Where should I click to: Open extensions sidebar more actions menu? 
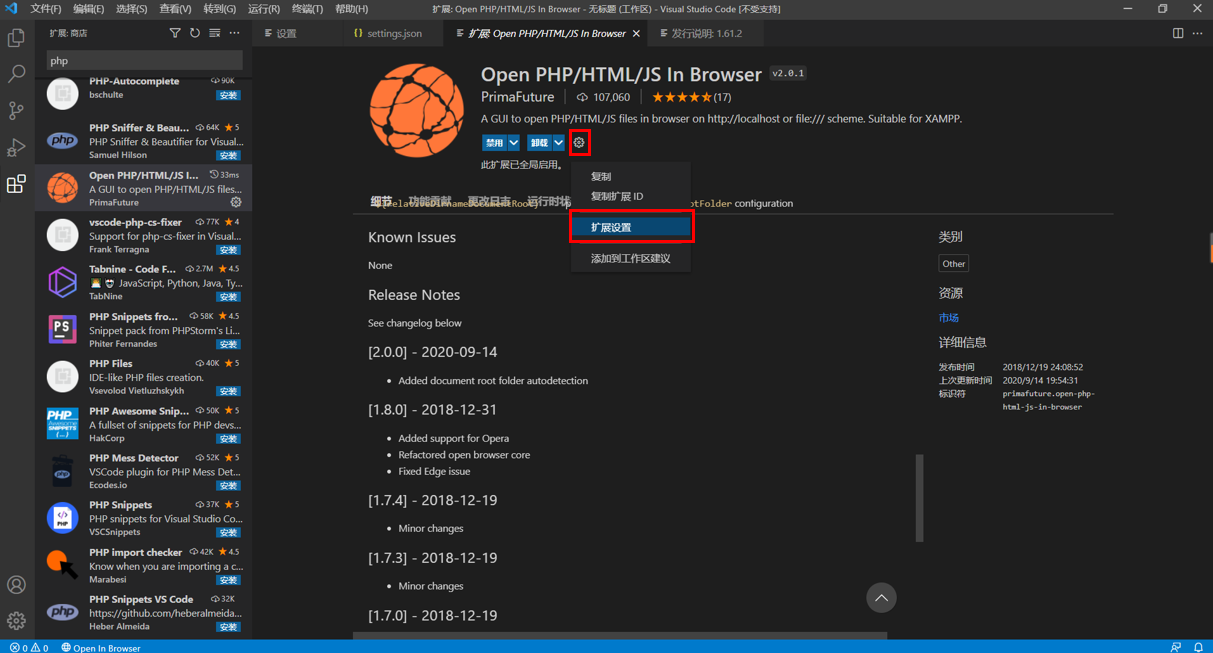click(235, 33)
